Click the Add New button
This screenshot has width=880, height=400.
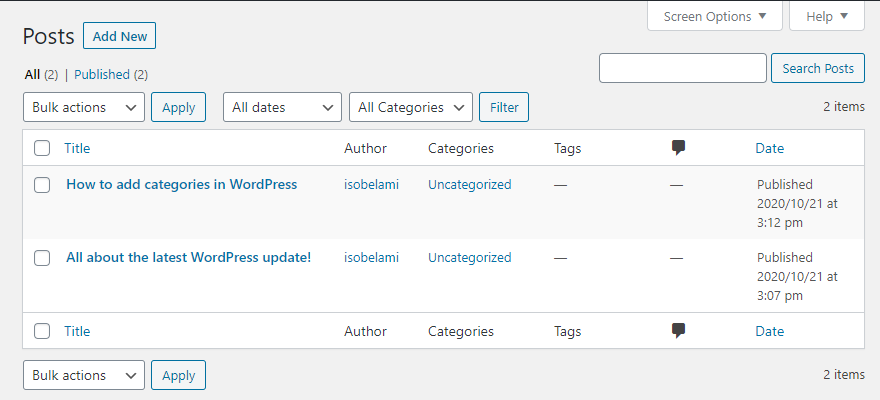pos(120,36)
